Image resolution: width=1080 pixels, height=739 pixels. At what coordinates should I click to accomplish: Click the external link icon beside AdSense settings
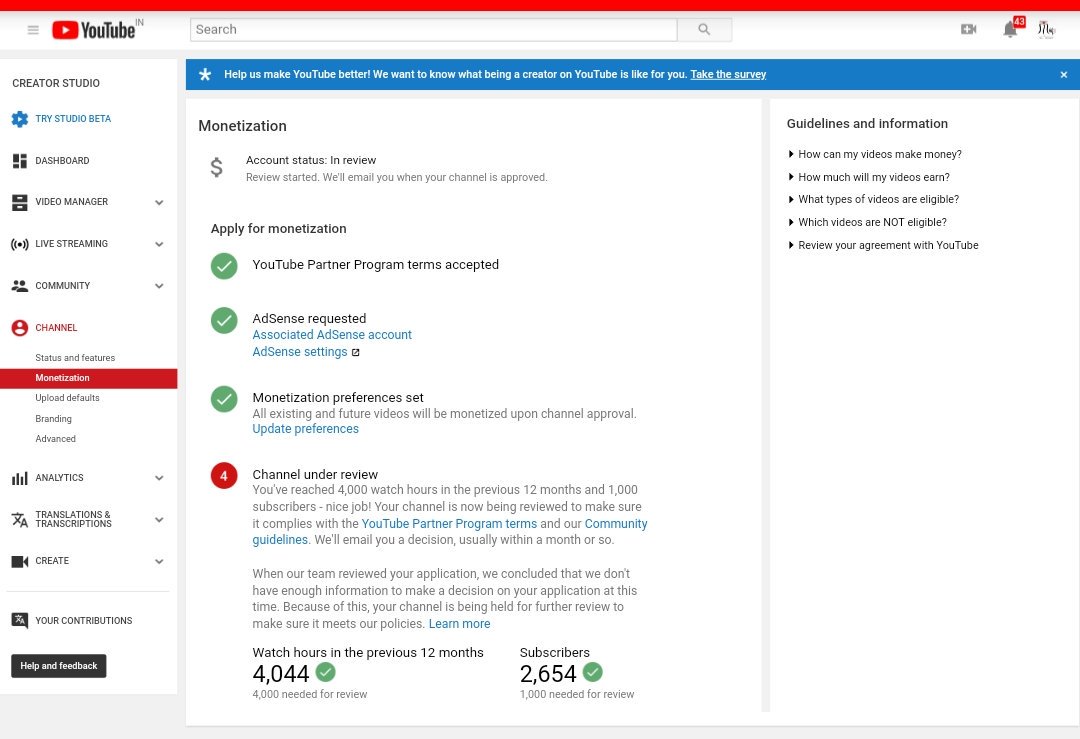pos(355,353)
